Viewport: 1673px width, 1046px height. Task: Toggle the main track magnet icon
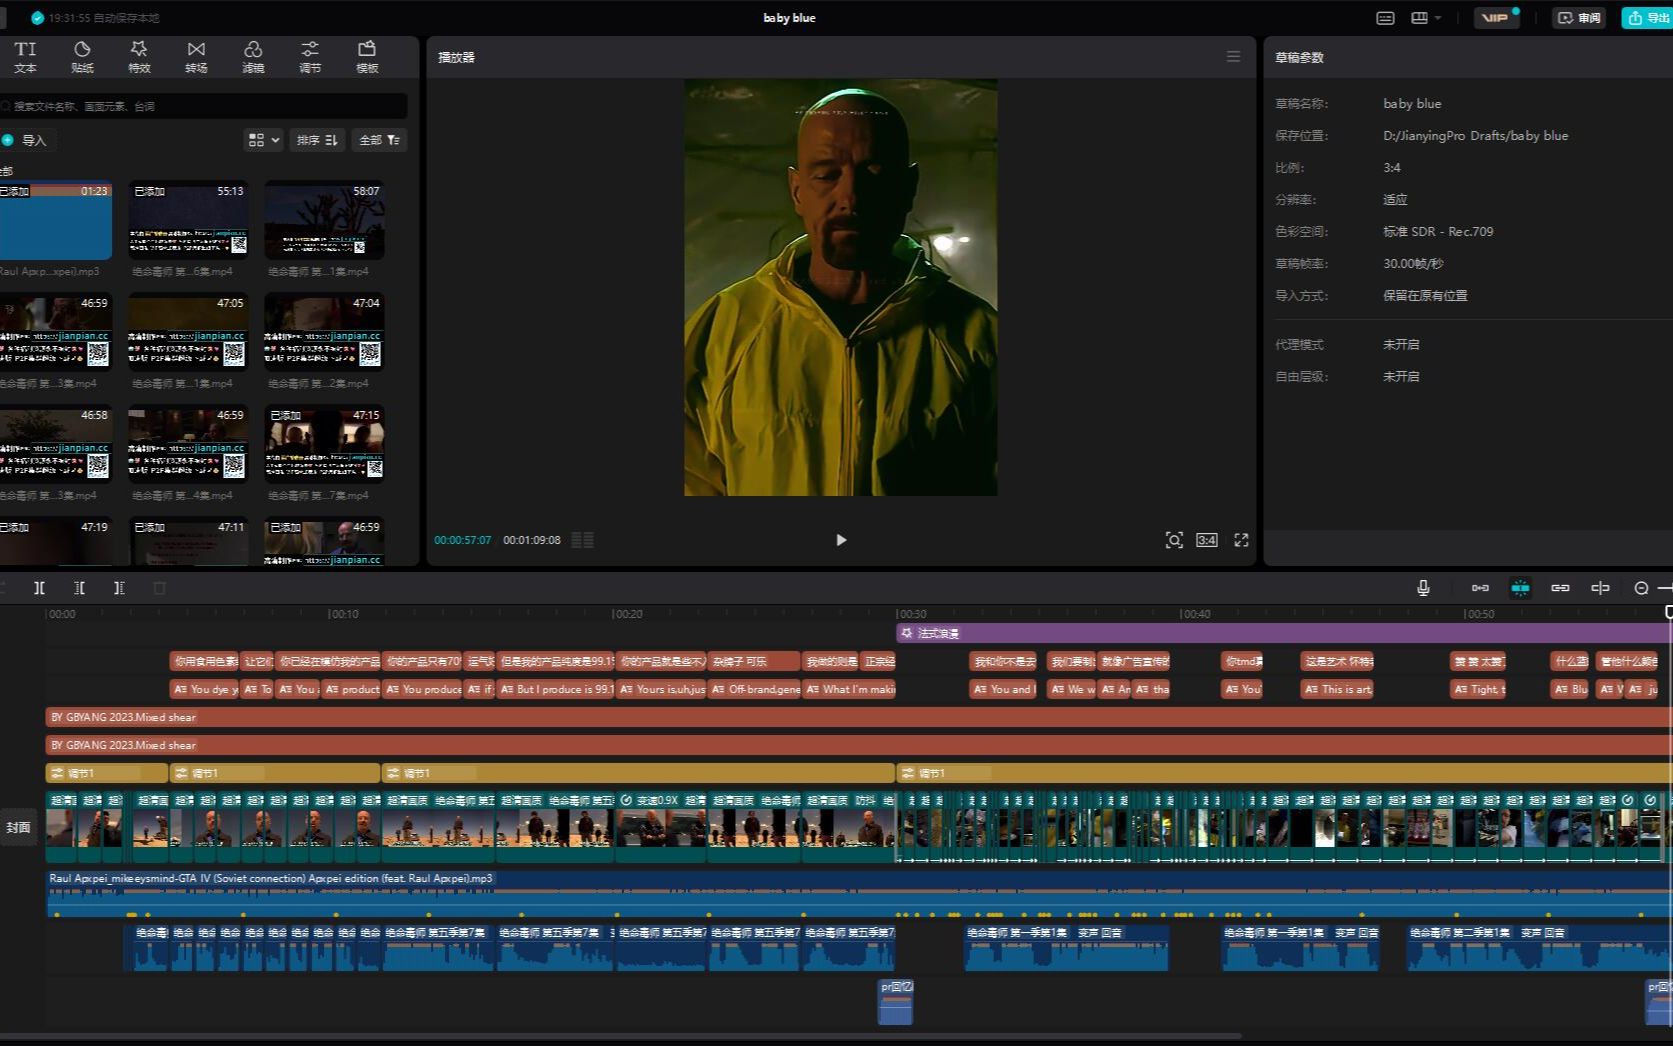(1480, 588)
